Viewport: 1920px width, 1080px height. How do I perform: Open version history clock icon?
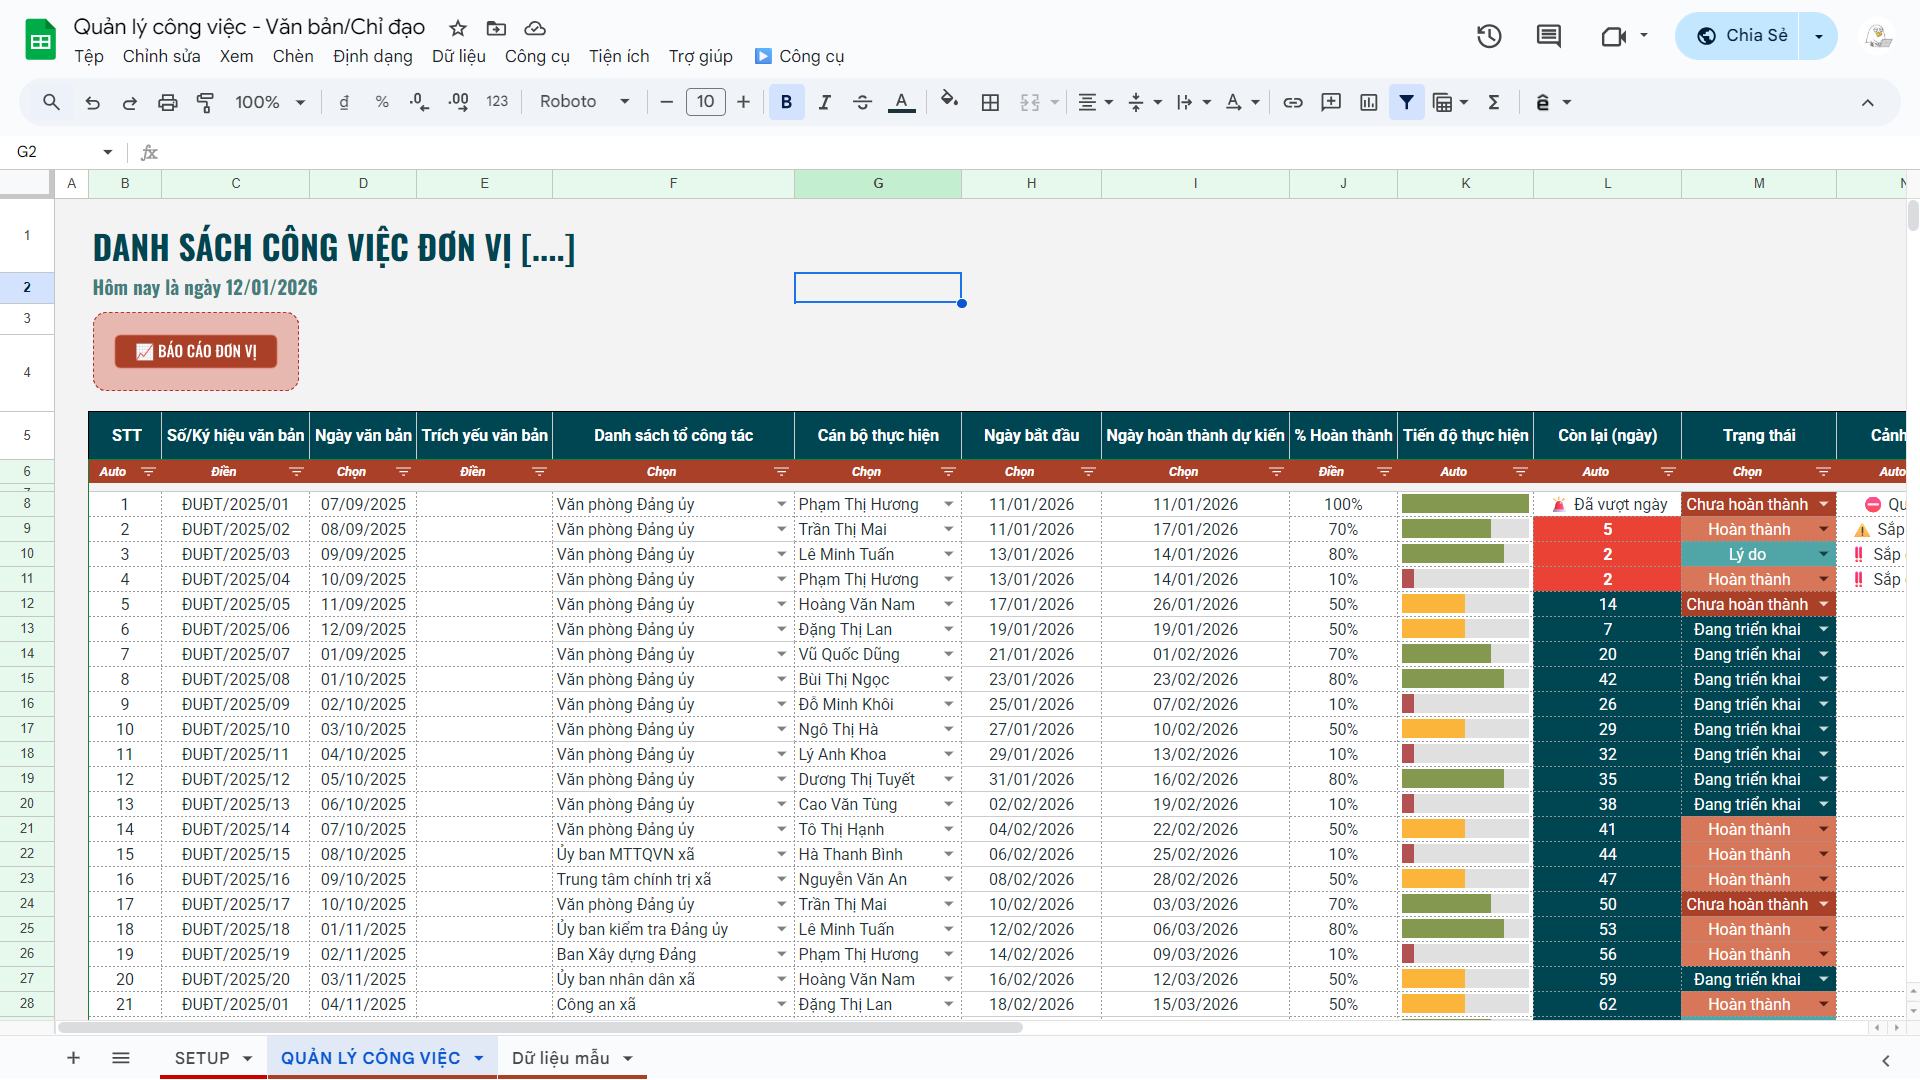(1489, 37)
